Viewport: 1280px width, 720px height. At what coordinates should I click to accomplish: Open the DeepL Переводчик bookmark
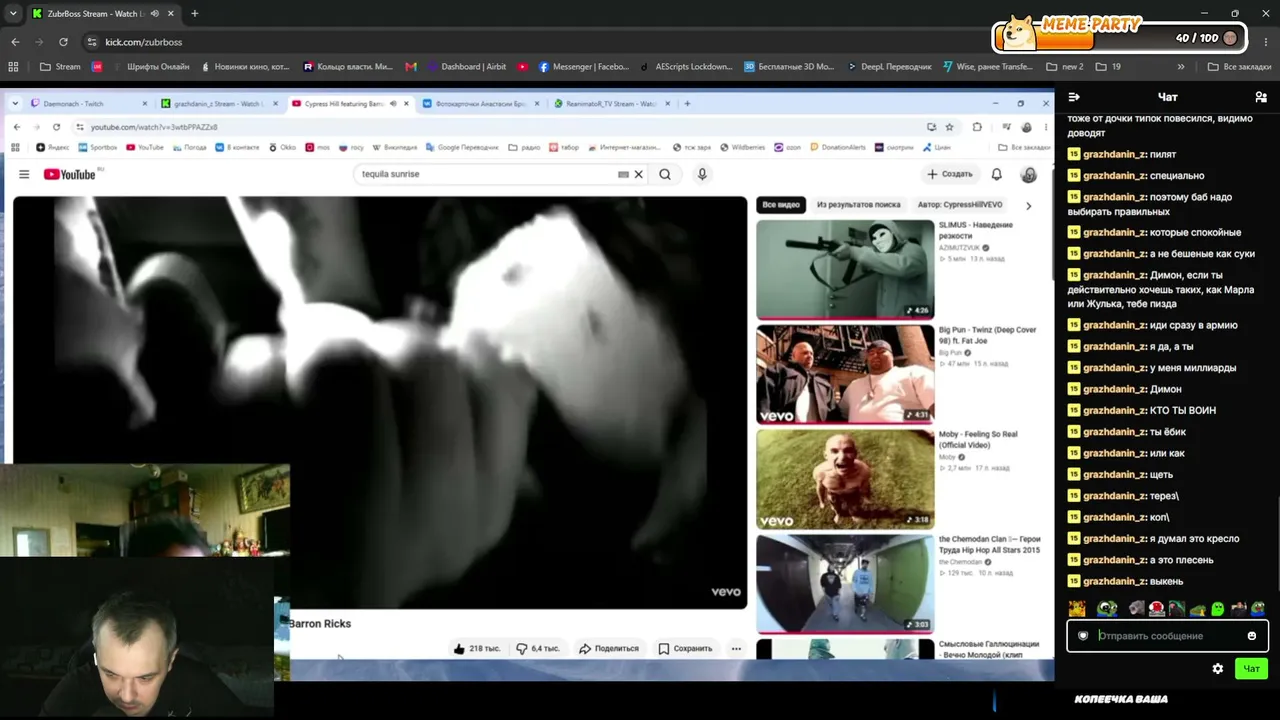coord(889,67)
